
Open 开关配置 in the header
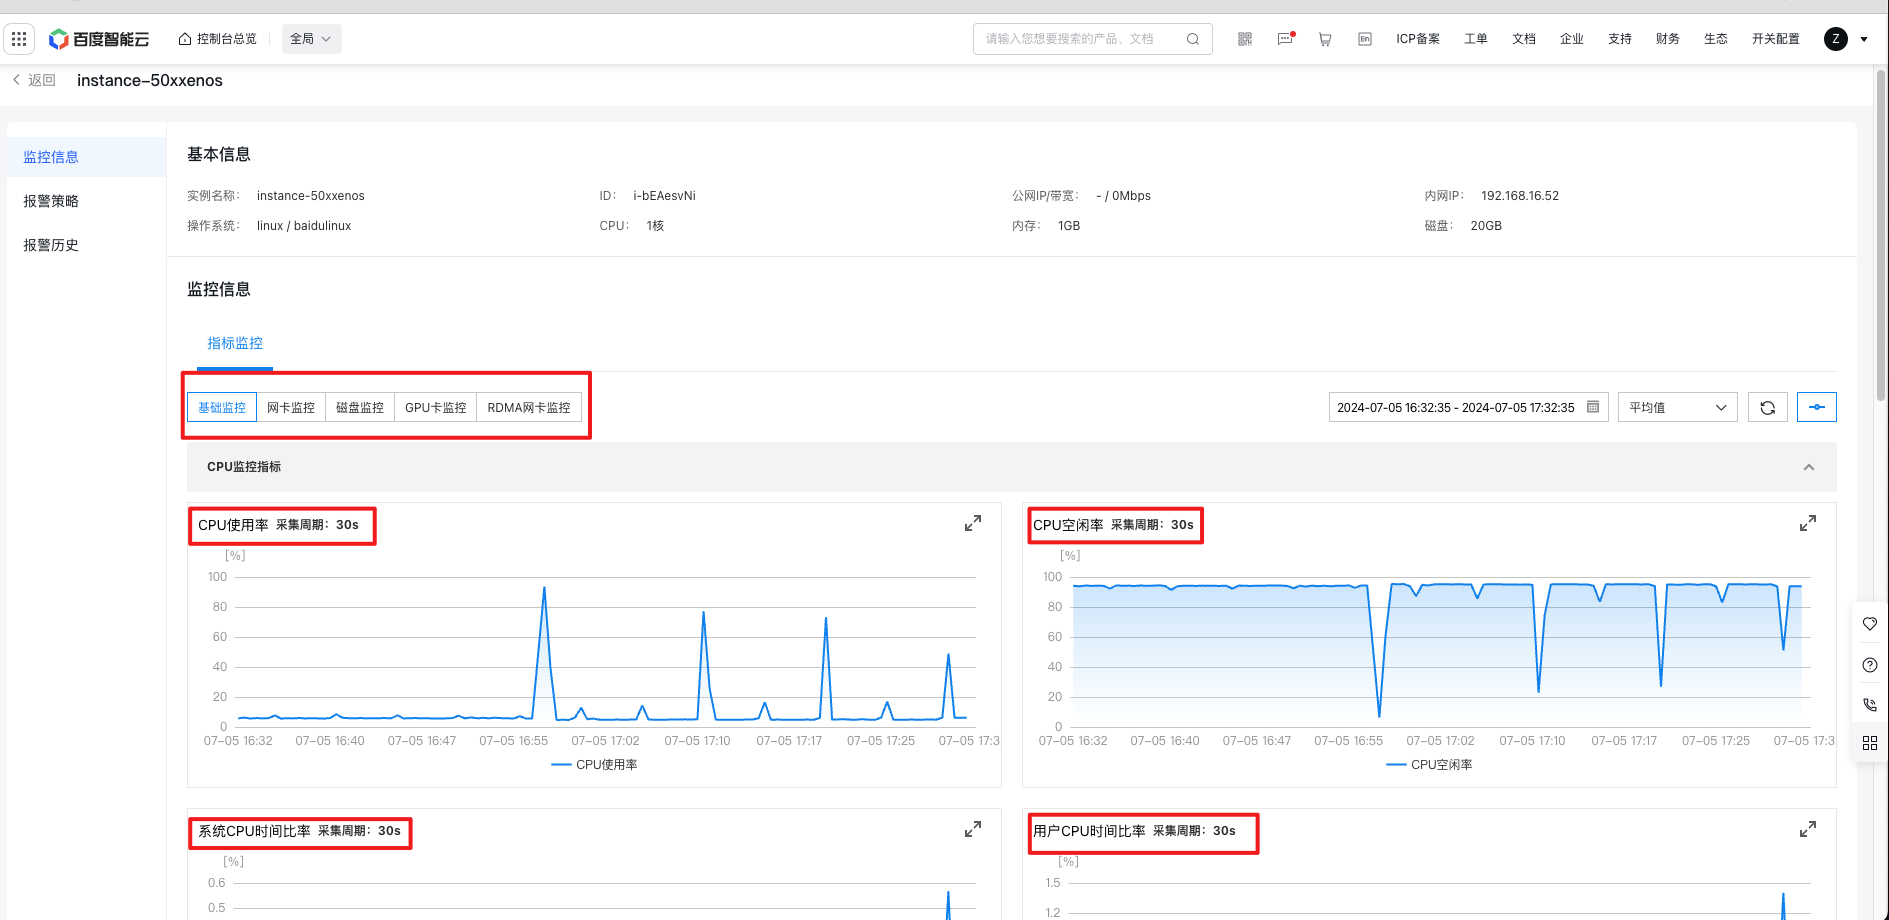1776,39
